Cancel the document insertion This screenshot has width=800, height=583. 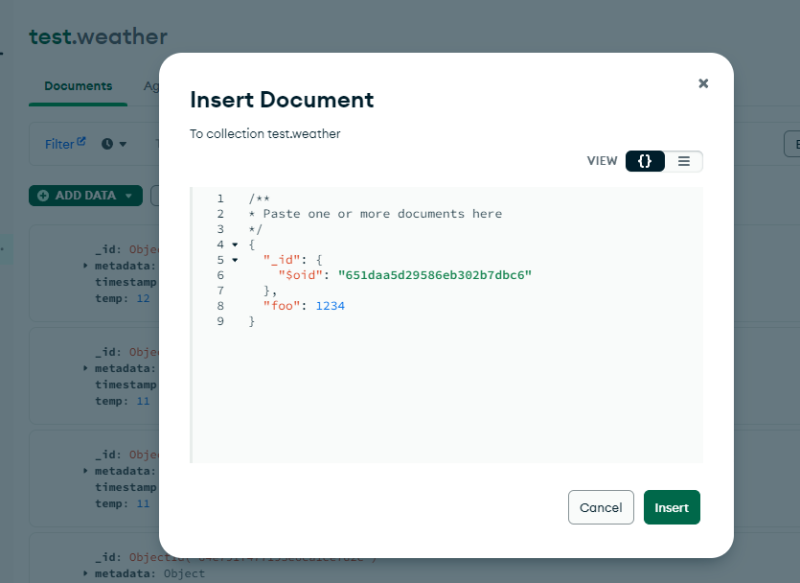click(x=601, y=507)
